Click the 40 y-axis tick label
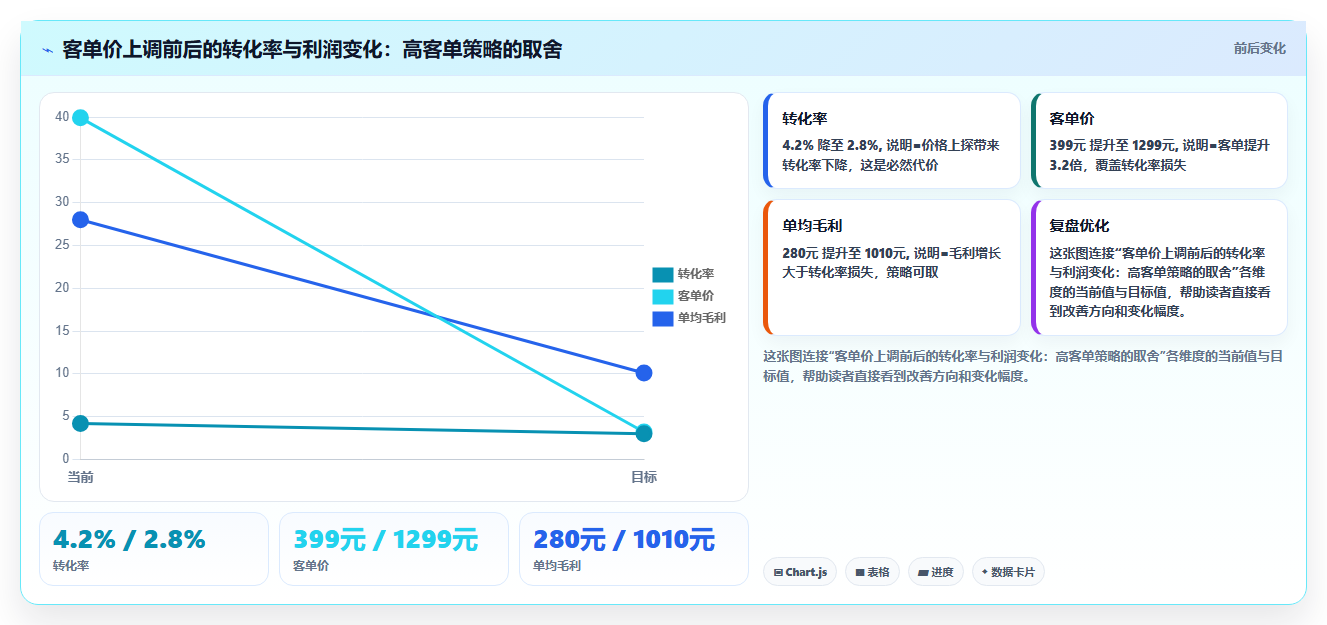 pyautogui.click(x=62, y=117)
